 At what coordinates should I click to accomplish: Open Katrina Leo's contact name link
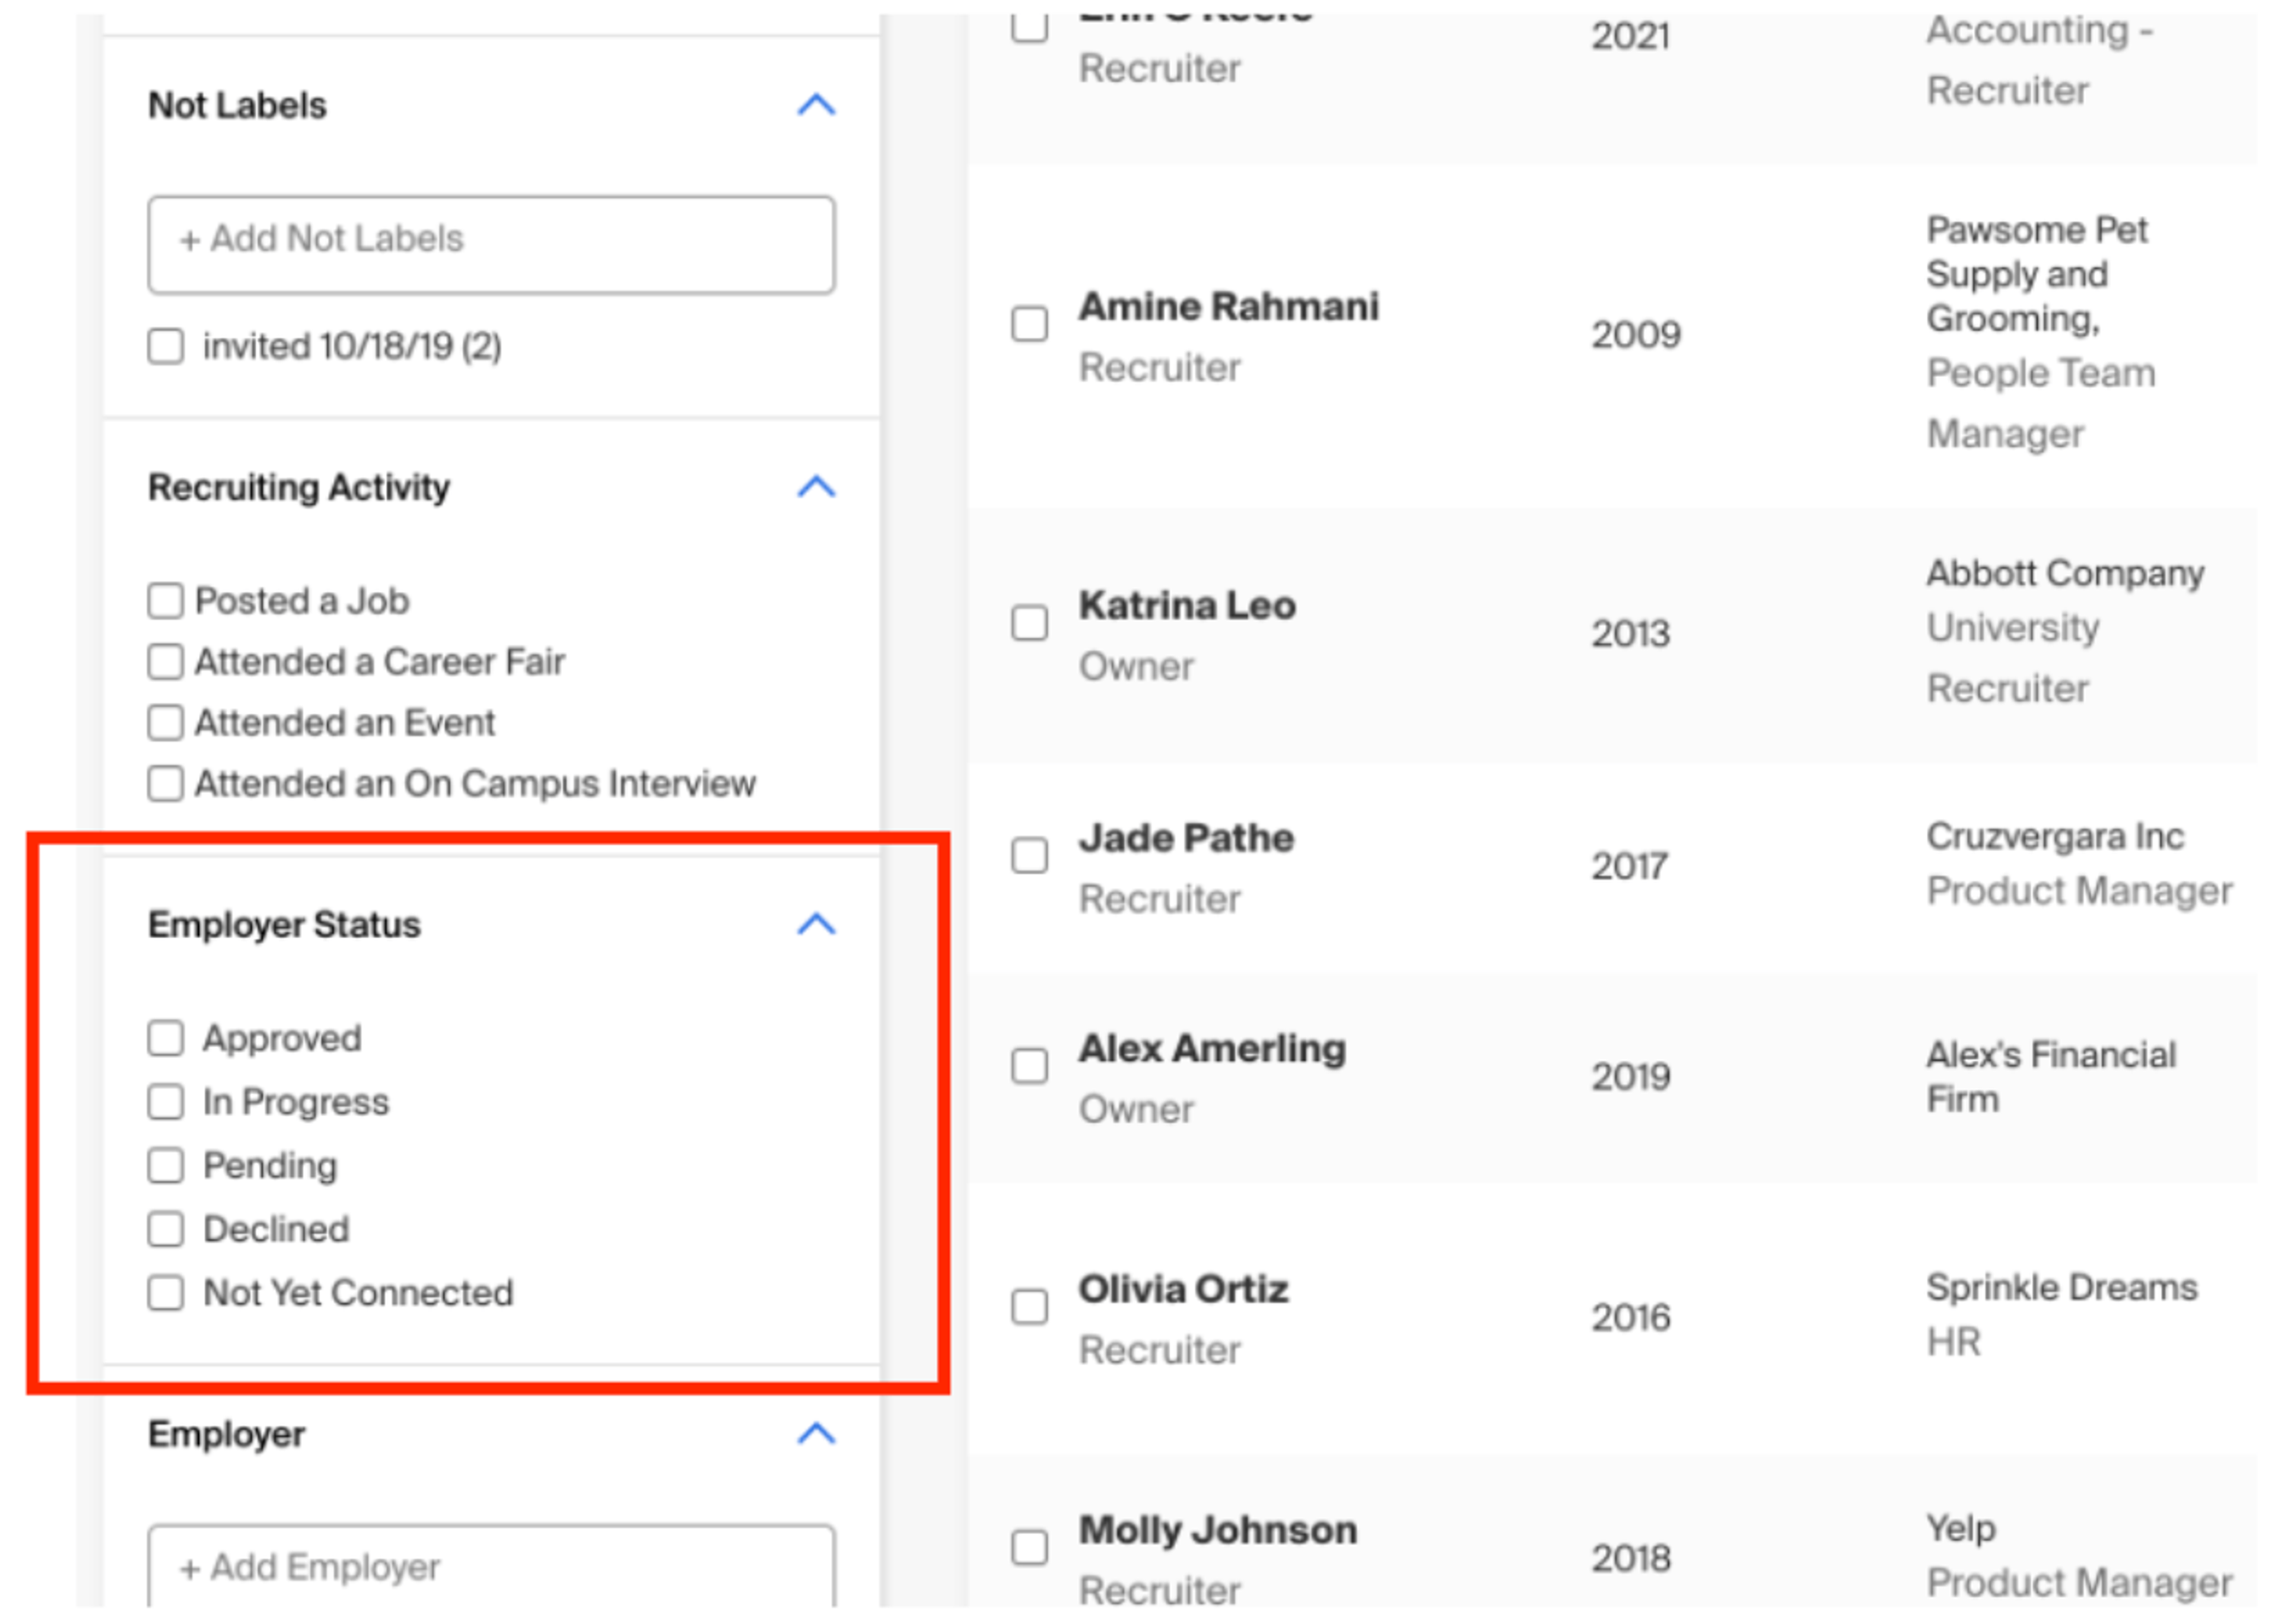pyautogui.click(x=1187, y=606)
